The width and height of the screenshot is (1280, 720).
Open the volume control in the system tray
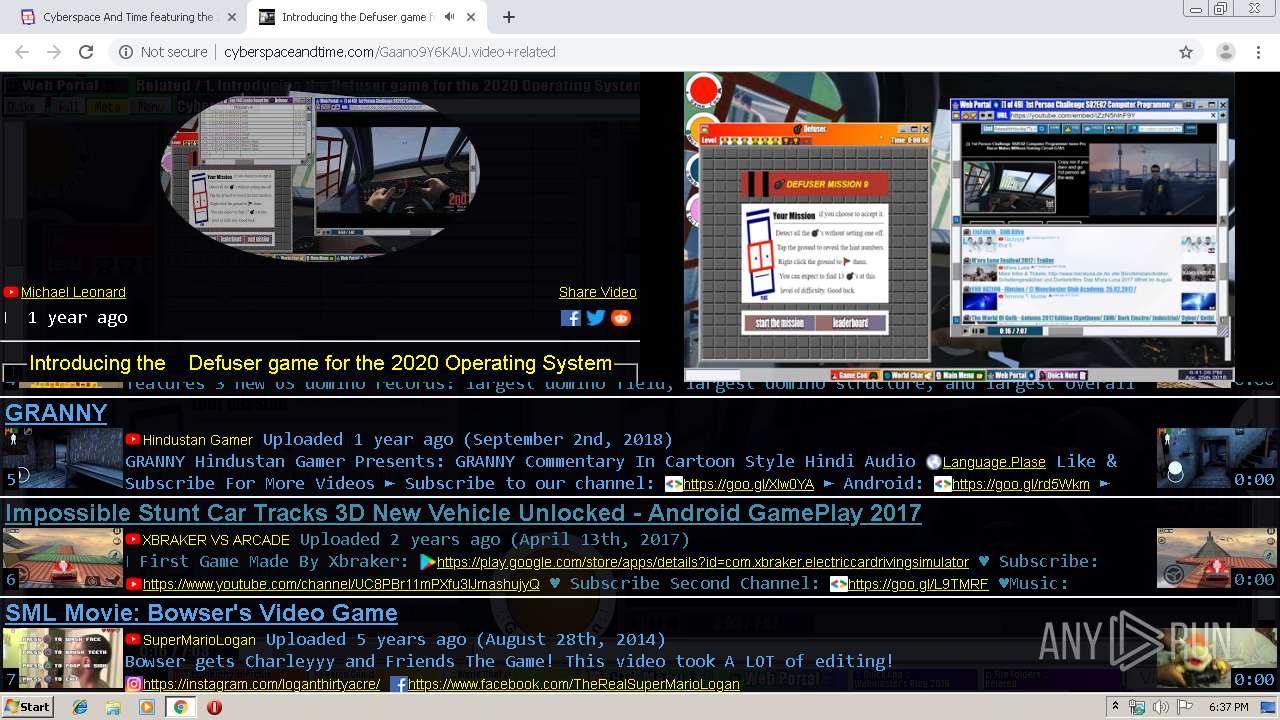[1160, 707]
